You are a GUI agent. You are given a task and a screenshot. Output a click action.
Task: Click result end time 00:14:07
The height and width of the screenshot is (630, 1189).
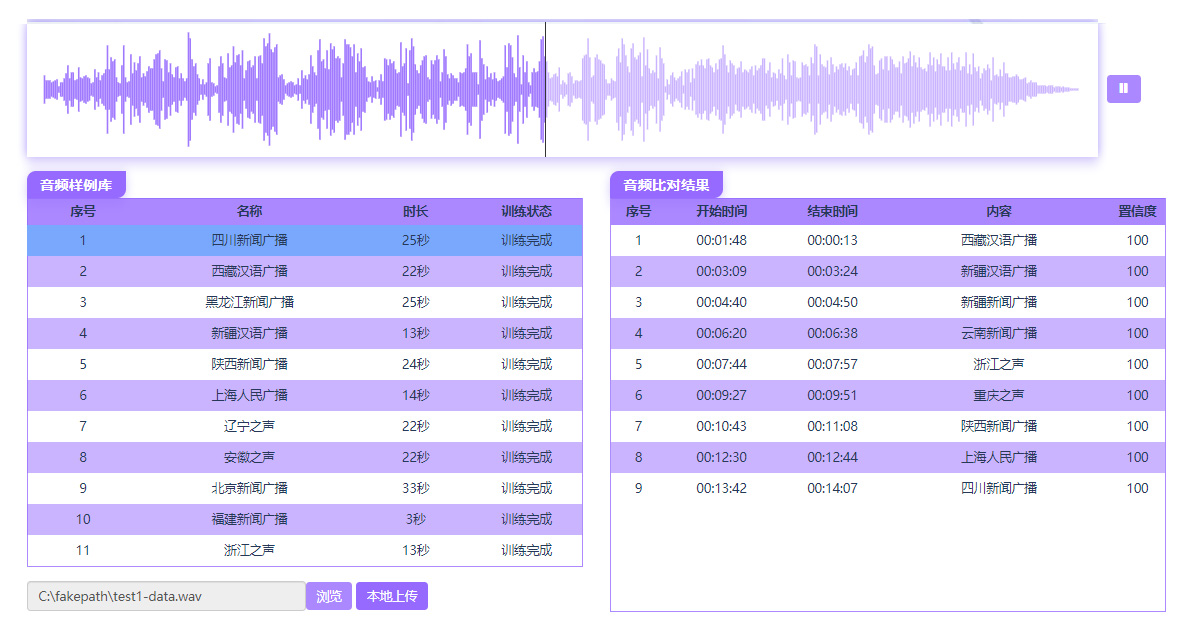pyautogui.click(x=832, y=489)
